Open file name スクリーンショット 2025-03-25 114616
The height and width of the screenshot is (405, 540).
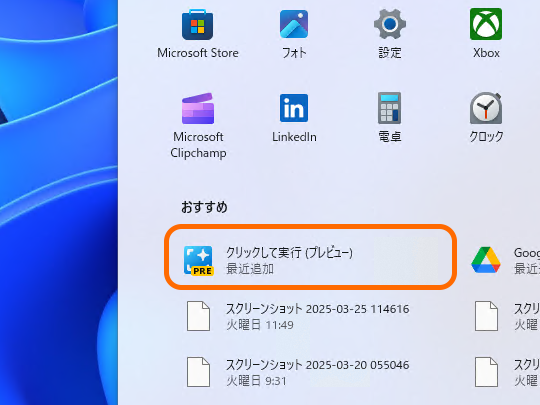(x=318, y=309)
